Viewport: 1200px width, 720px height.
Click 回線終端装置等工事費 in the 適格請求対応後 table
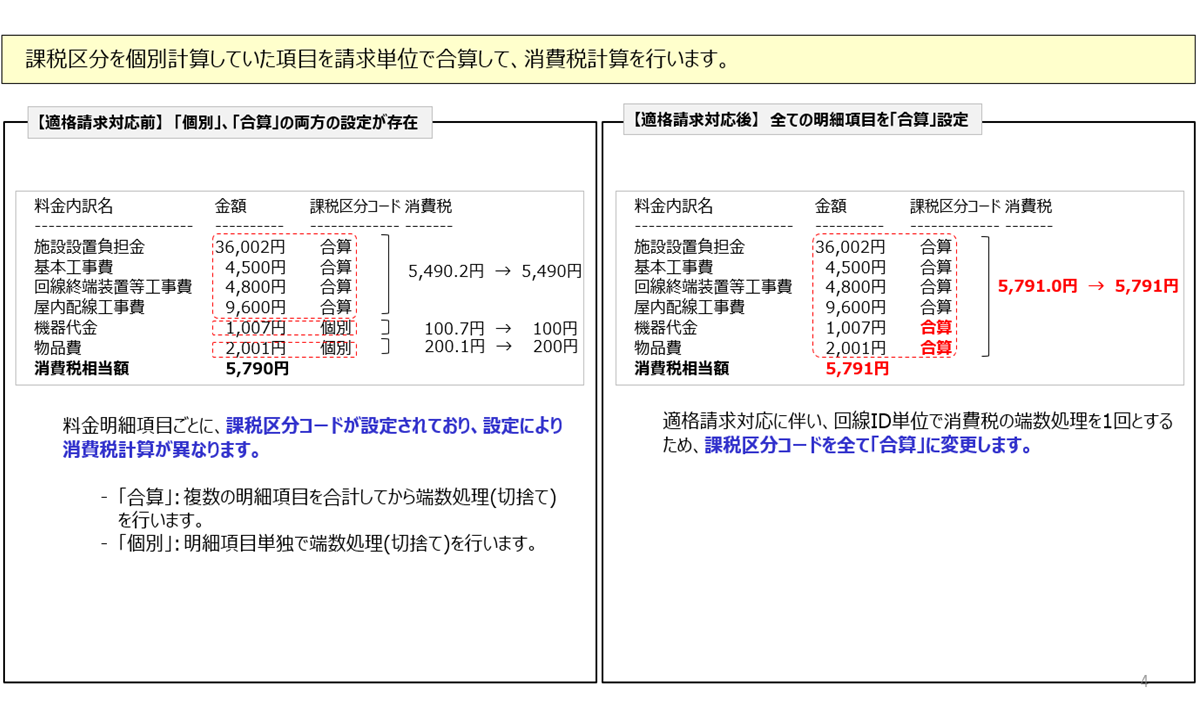point(712,287)
